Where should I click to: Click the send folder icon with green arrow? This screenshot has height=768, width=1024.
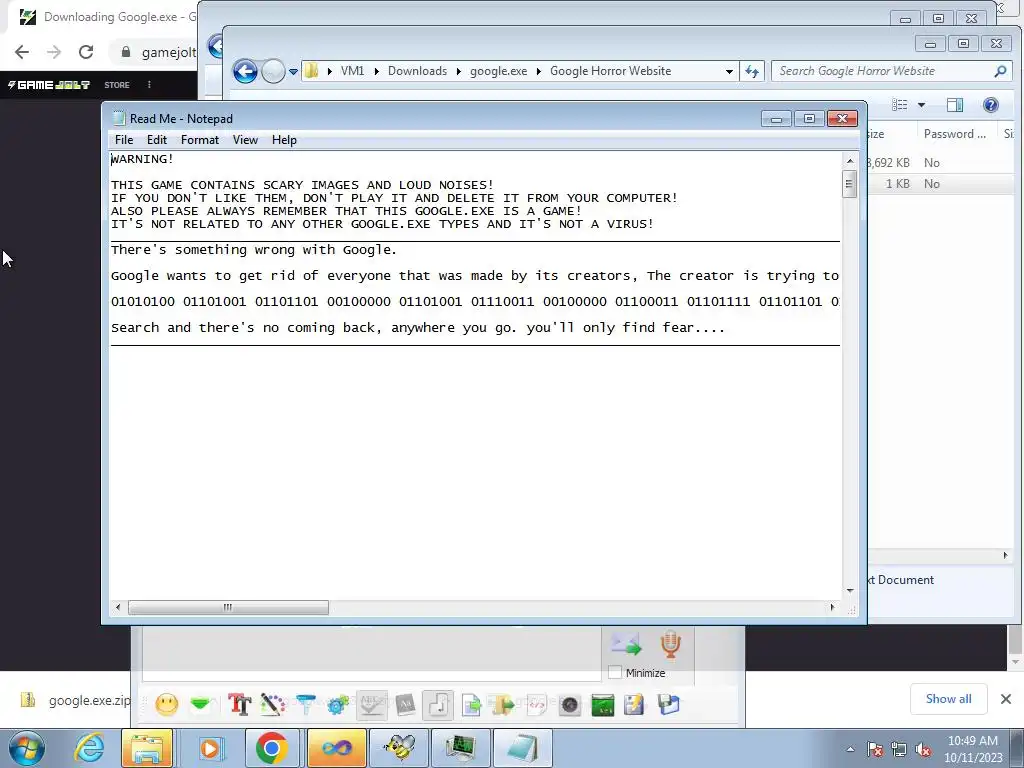coord(504,705)
